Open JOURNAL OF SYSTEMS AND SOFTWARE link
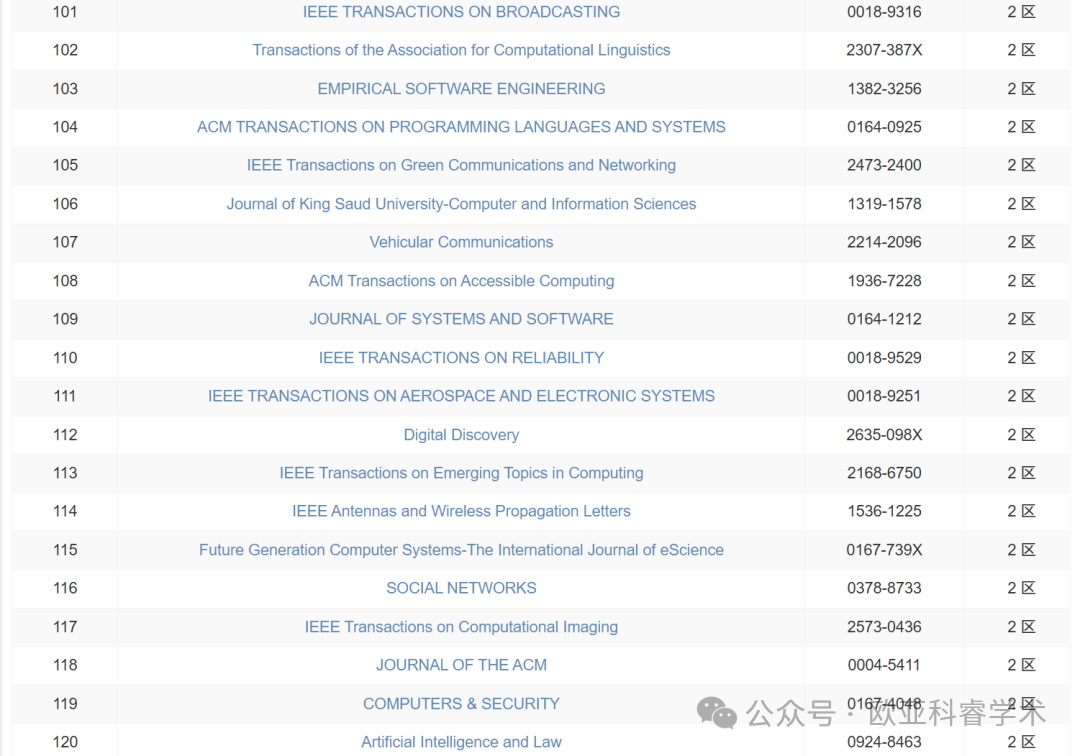Image resolution: width=1080 pixels, height=756 pixels. click(461, 319)
